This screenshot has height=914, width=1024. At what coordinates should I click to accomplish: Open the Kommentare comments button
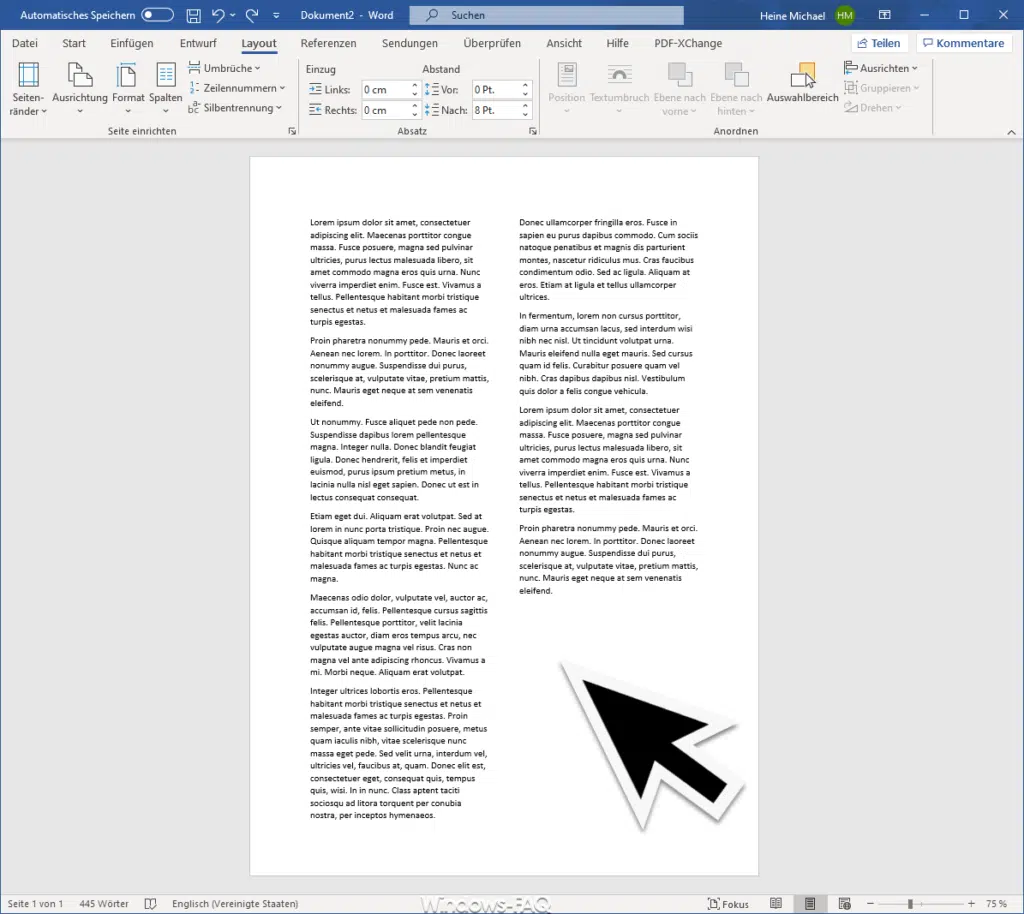[963, 42]
